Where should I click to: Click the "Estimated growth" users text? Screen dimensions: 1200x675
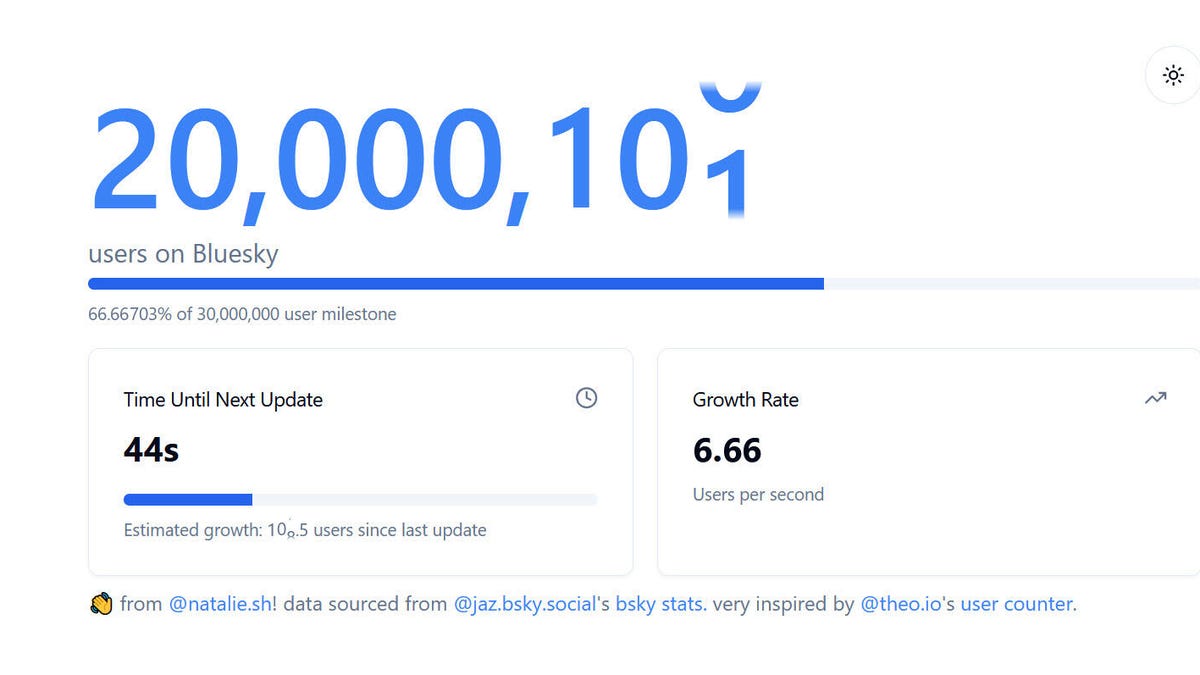tap(305, 530)
